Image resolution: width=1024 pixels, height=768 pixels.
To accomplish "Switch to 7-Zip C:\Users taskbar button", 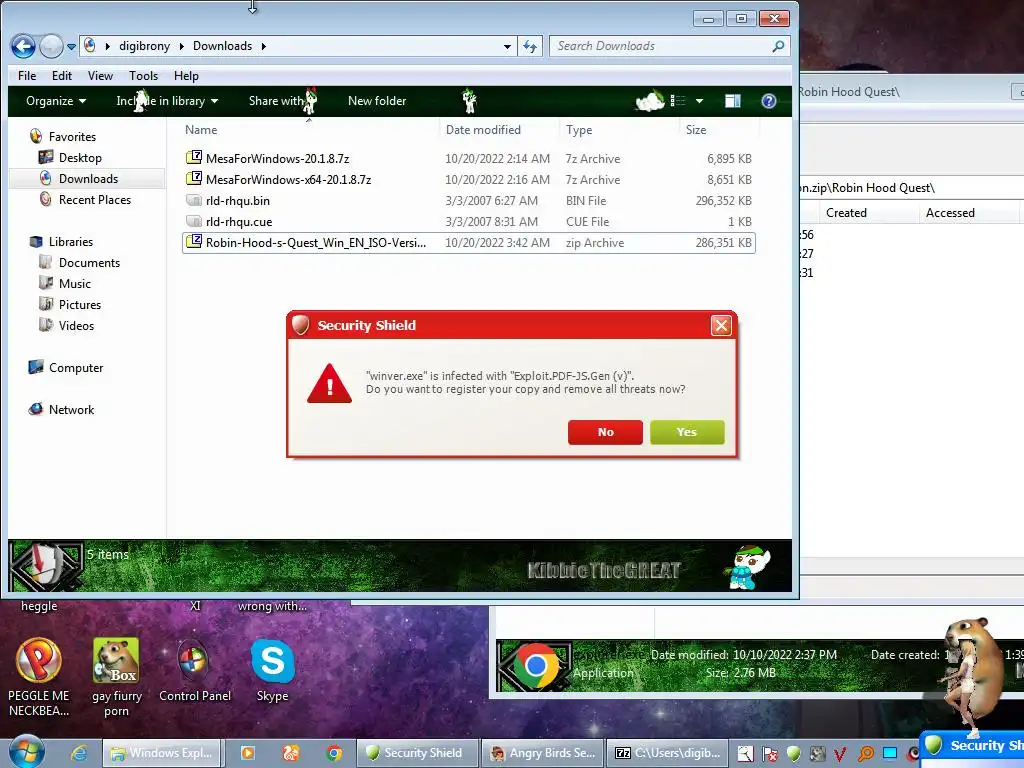I will click(x=666, y=753).
